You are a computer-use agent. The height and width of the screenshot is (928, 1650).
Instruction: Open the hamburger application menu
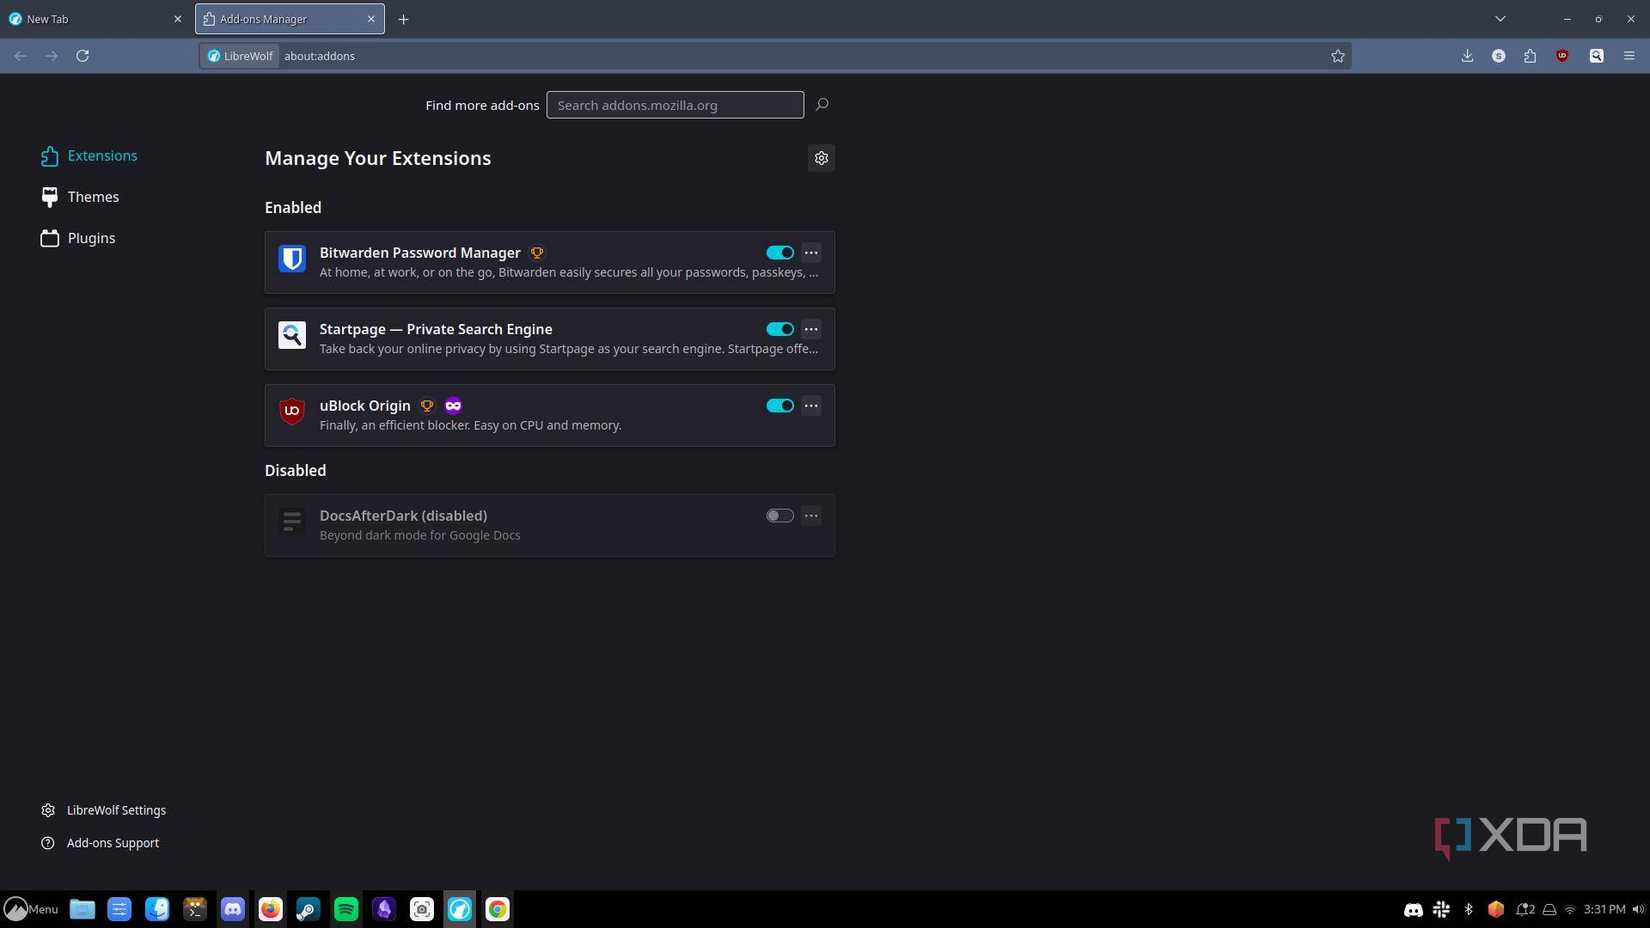[x=1629, y=56]
